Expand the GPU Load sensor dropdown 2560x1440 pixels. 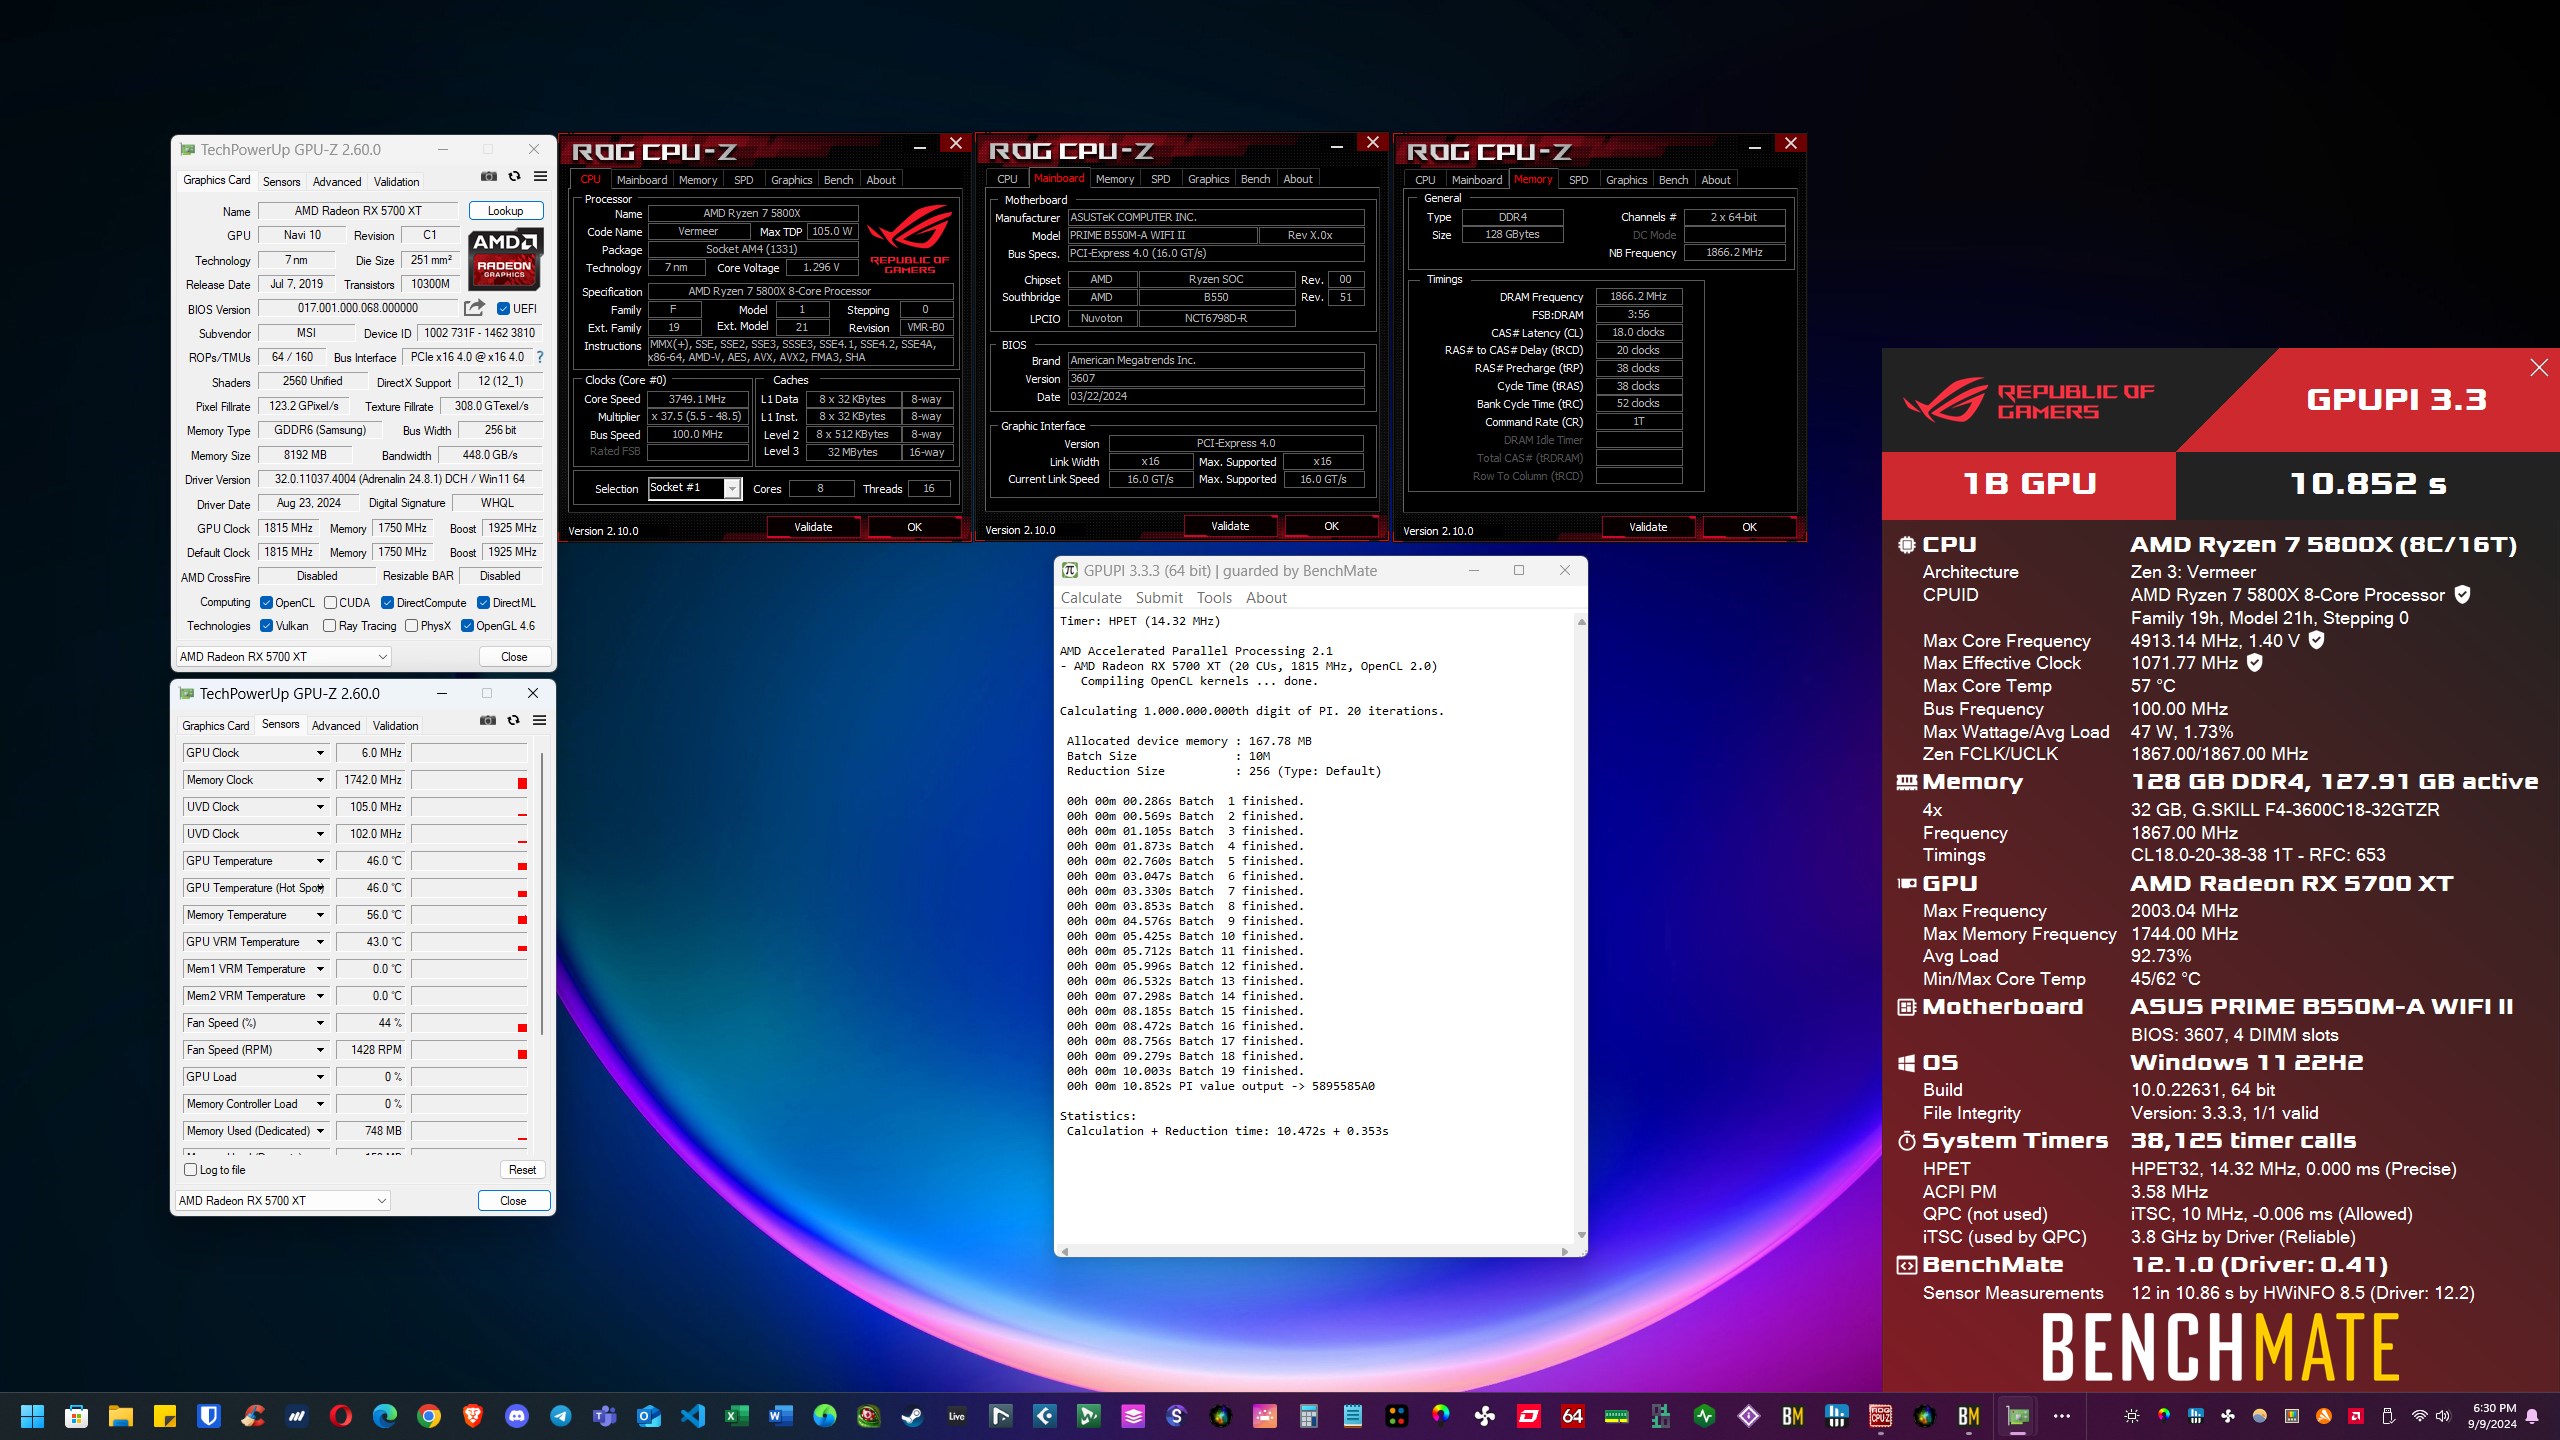320,1077
